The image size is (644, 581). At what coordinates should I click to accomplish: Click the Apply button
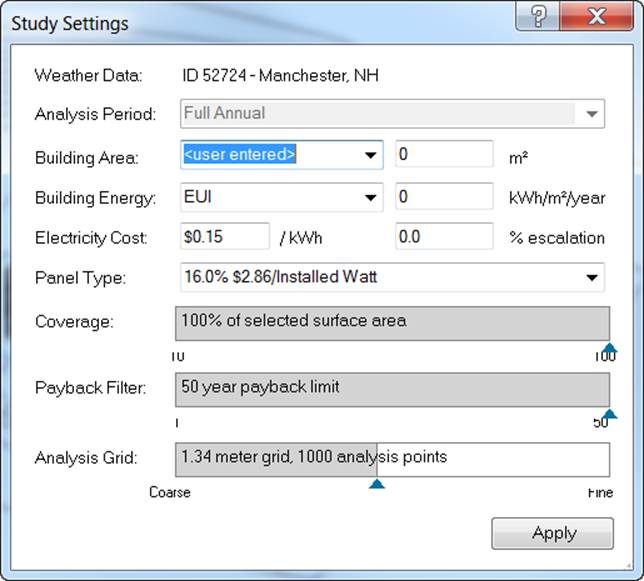tap(553, 533)
